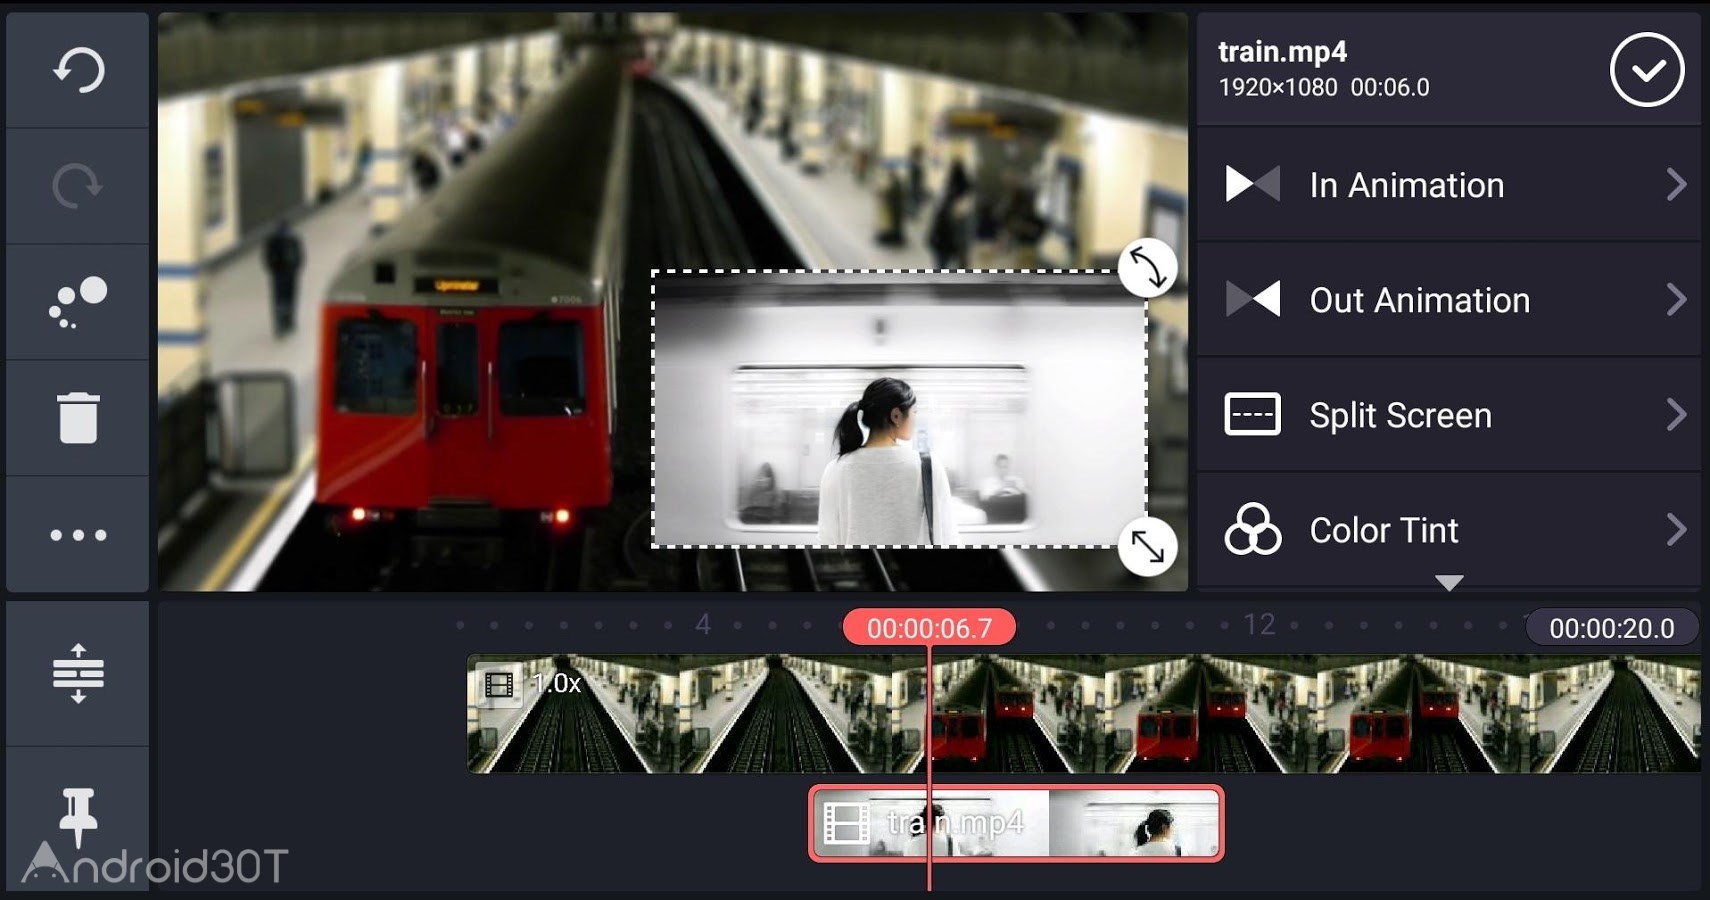The width and height of the screenshot is (1710, 900).
Task: Click the film strip icon on train.mp4 layer
Action: 845,824
